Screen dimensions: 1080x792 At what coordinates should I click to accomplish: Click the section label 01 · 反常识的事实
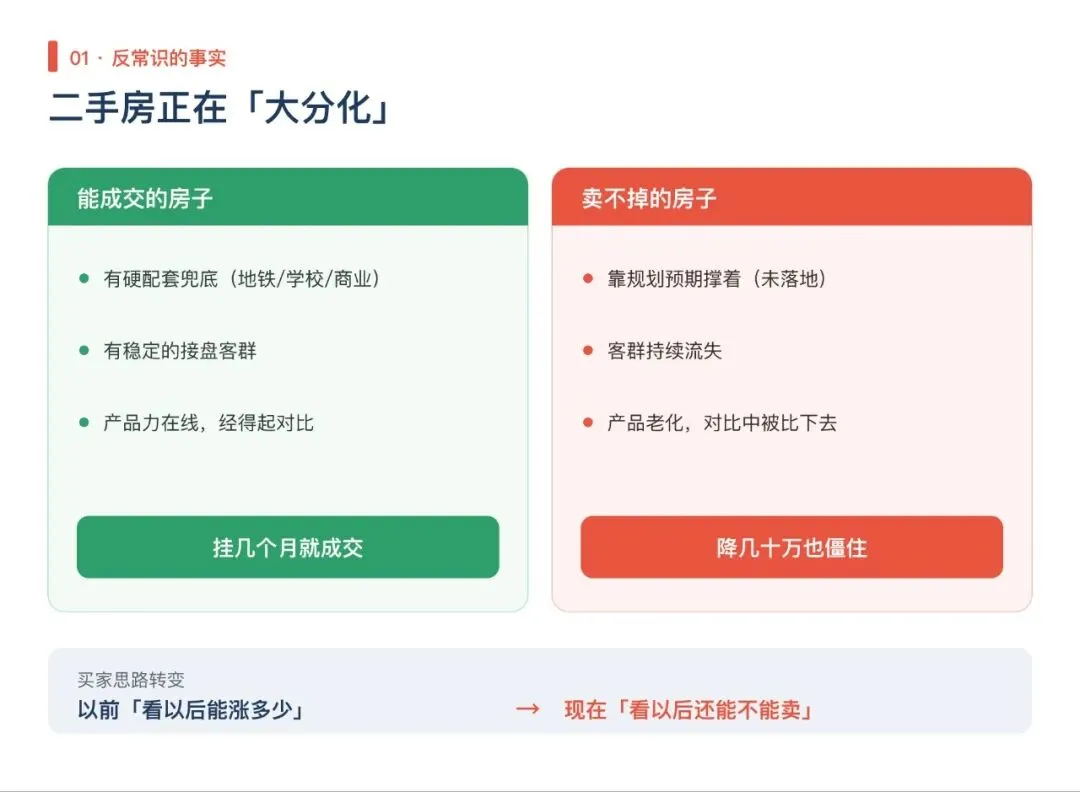click(147, 58)
